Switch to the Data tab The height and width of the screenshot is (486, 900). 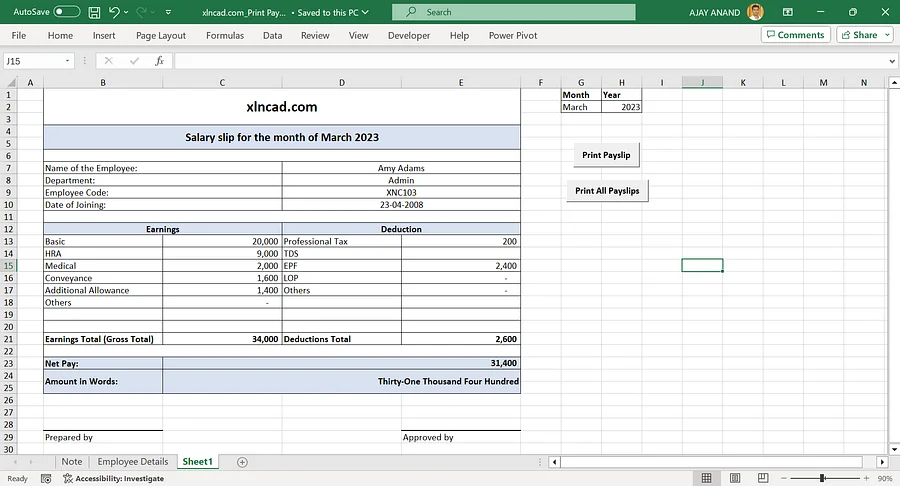(x=273, y=36)
